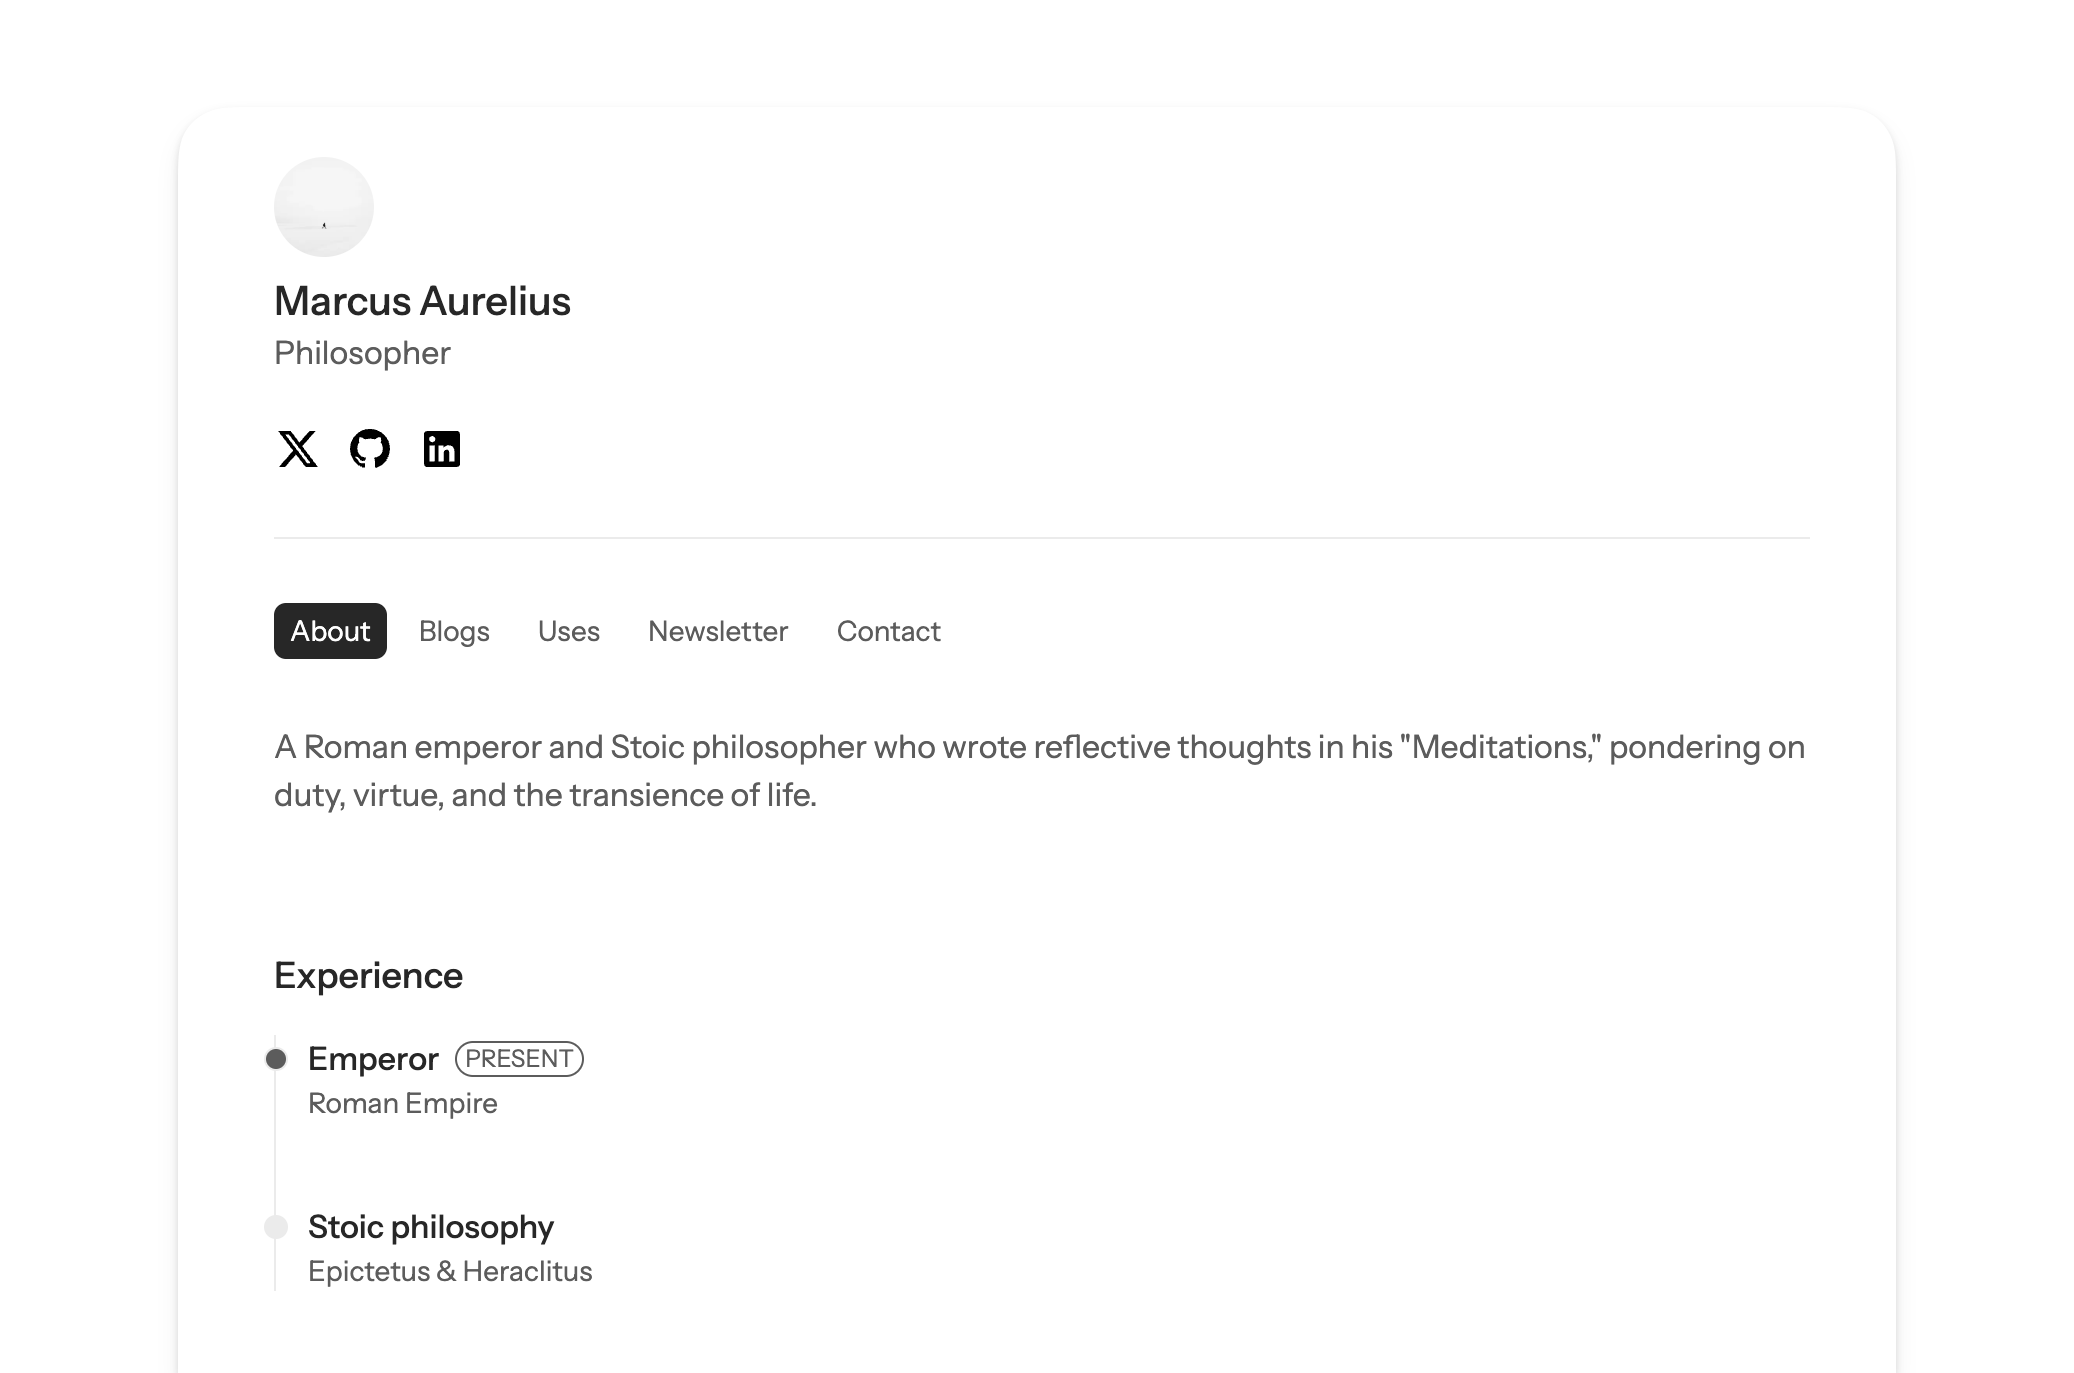The height and width of the screenshot is (1373, 2074).
Task: Open the LinkedIn profile icon
Action: pos(442,449)
